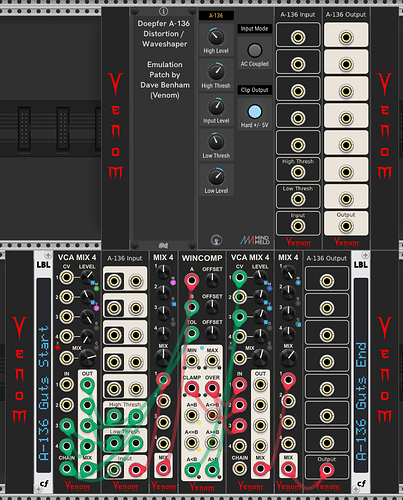This screenshot has height=500, width=403.
Task: Click the 'A-136 Guts Start' label text
Action: click(x=44, y=394)
